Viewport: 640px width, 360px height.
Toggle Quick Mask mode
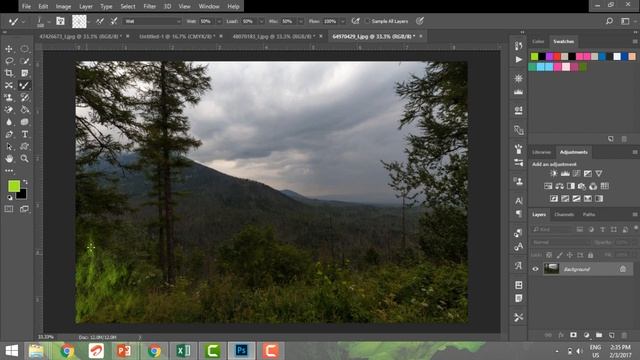(9, 209)
